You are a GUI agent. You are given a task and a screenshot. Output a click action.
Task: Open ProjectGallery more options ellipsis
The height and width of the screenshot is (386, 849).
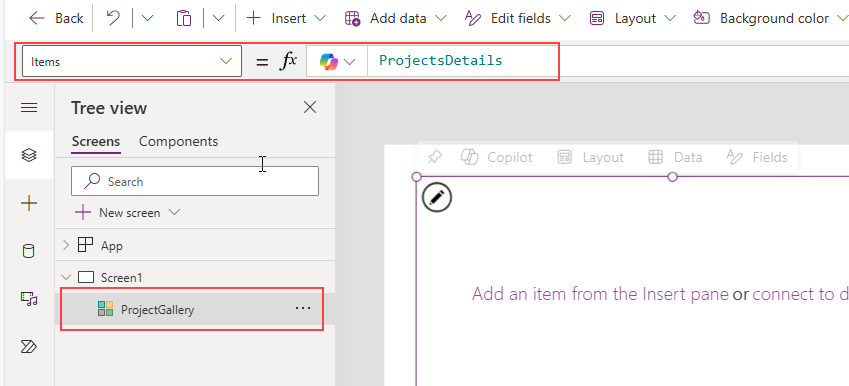[303, 308]
